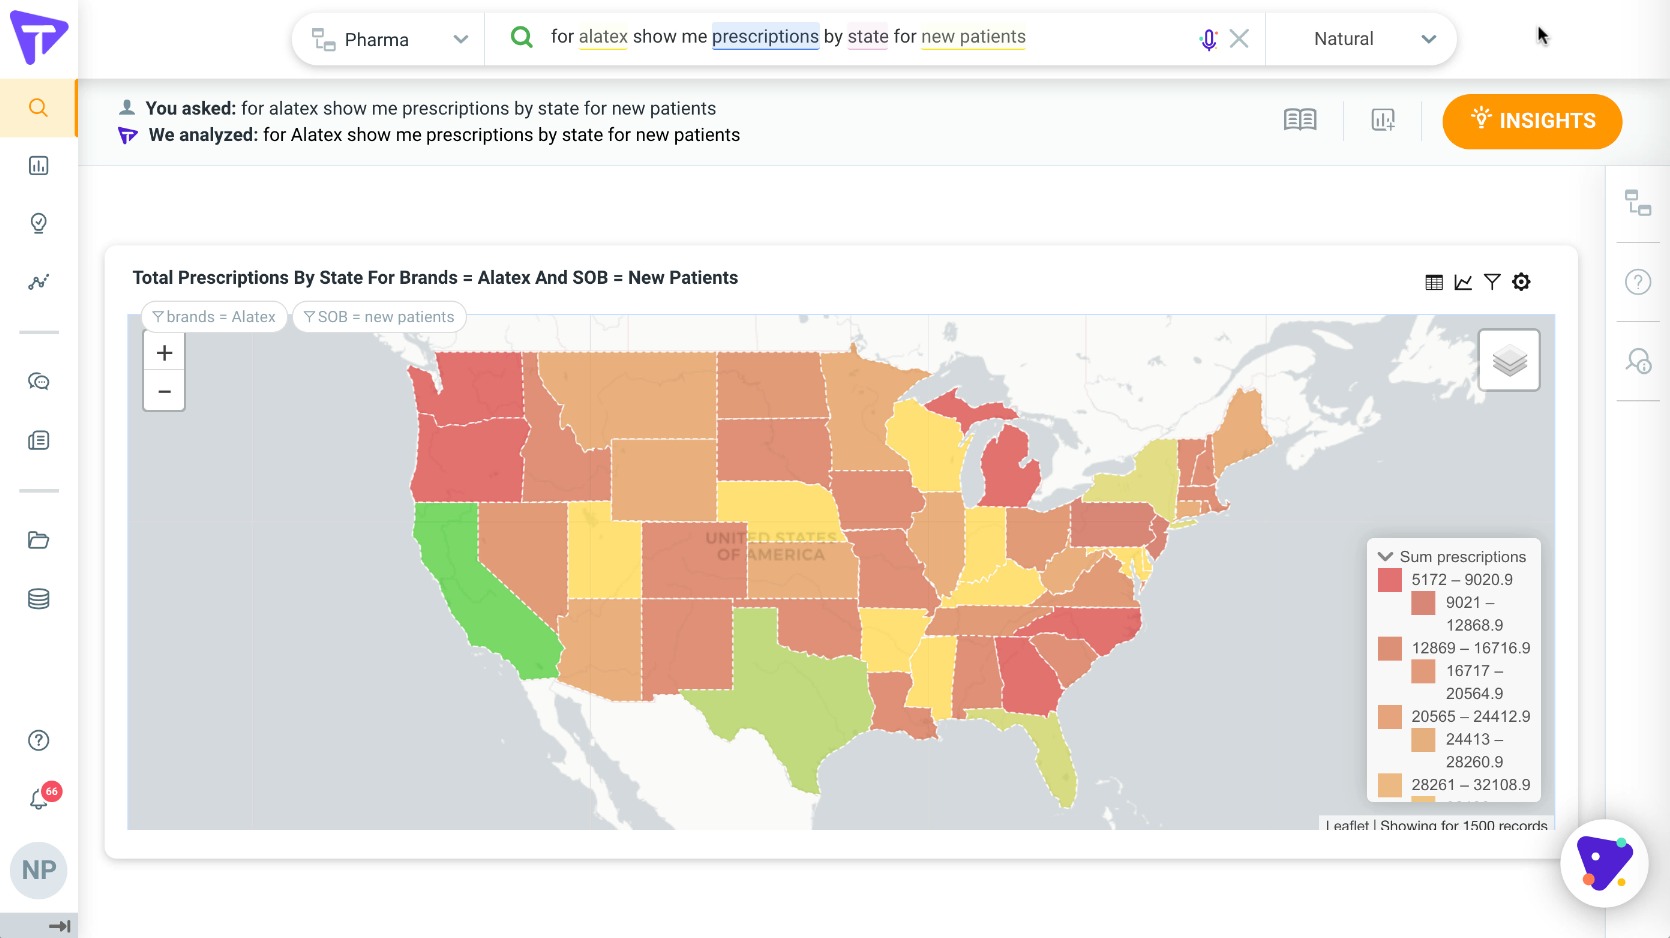1670x938 pixels.
Task: Zoom in on the map
Action: click(165, 353)
